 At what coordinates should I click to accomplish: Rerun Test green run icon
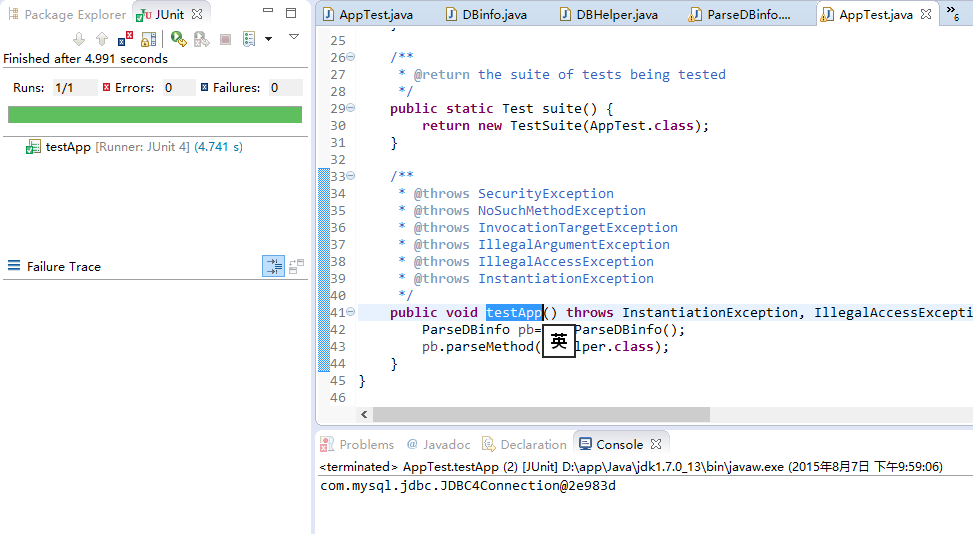pos(179,39)
